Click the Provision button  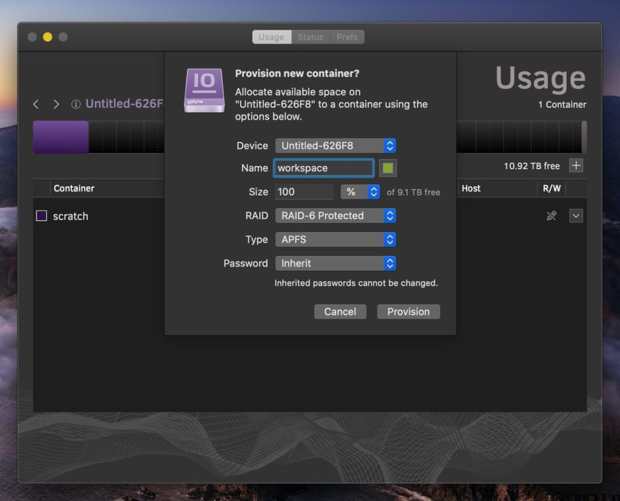pos(408,312)
